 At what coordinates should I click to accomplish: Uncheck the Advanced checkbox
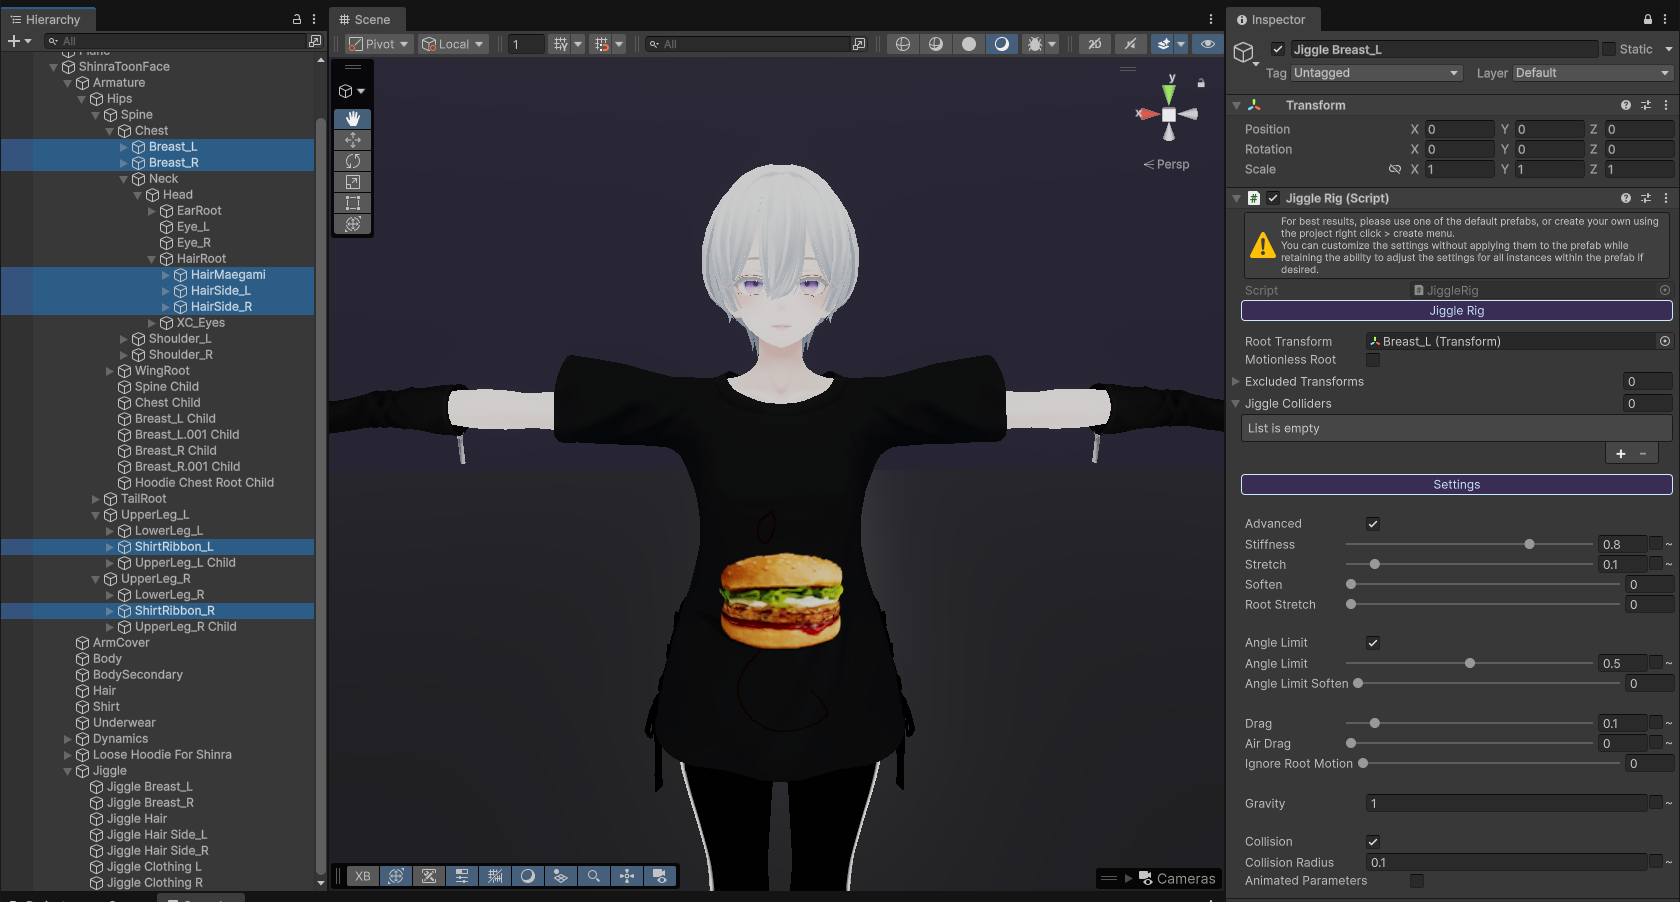pos(1373,524)
